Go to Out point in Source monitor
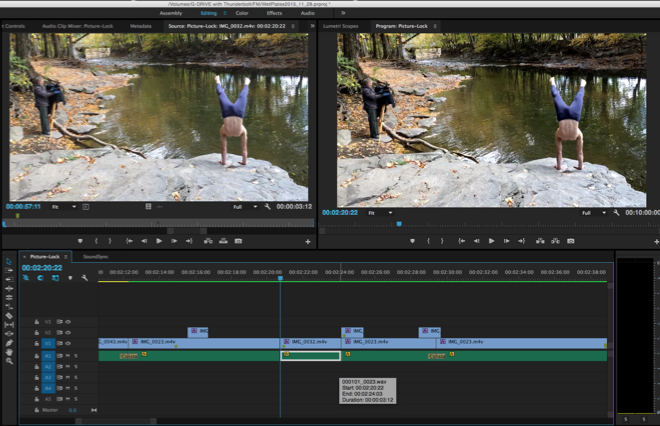660x426 pixels. 189,241
